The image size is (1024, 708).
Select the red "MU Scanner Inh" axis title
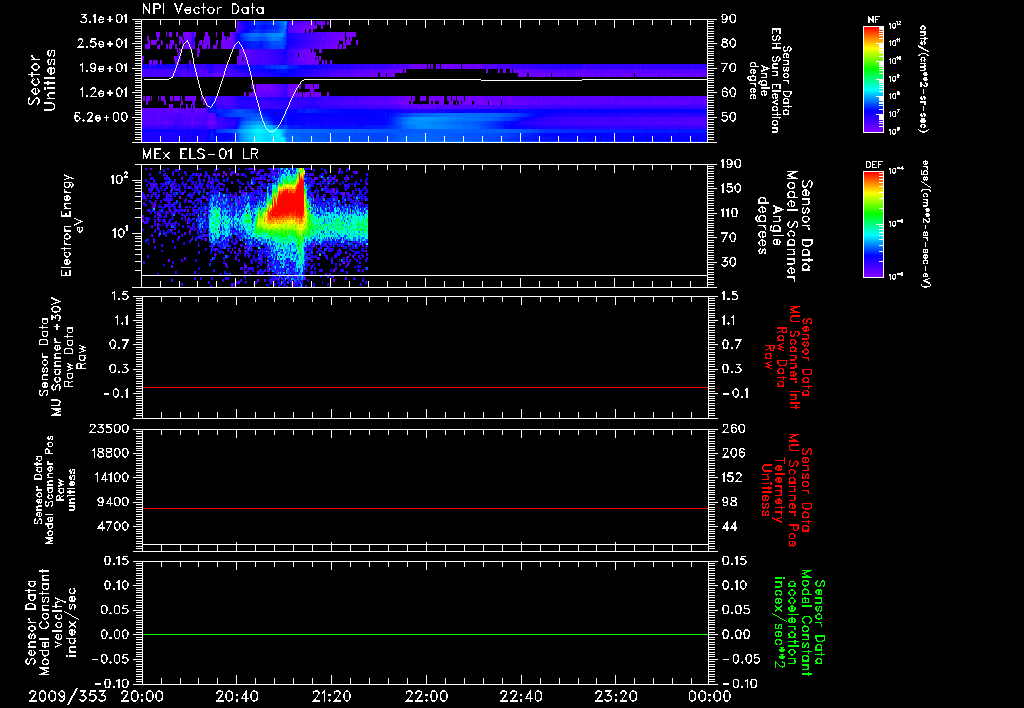(789, 357)
